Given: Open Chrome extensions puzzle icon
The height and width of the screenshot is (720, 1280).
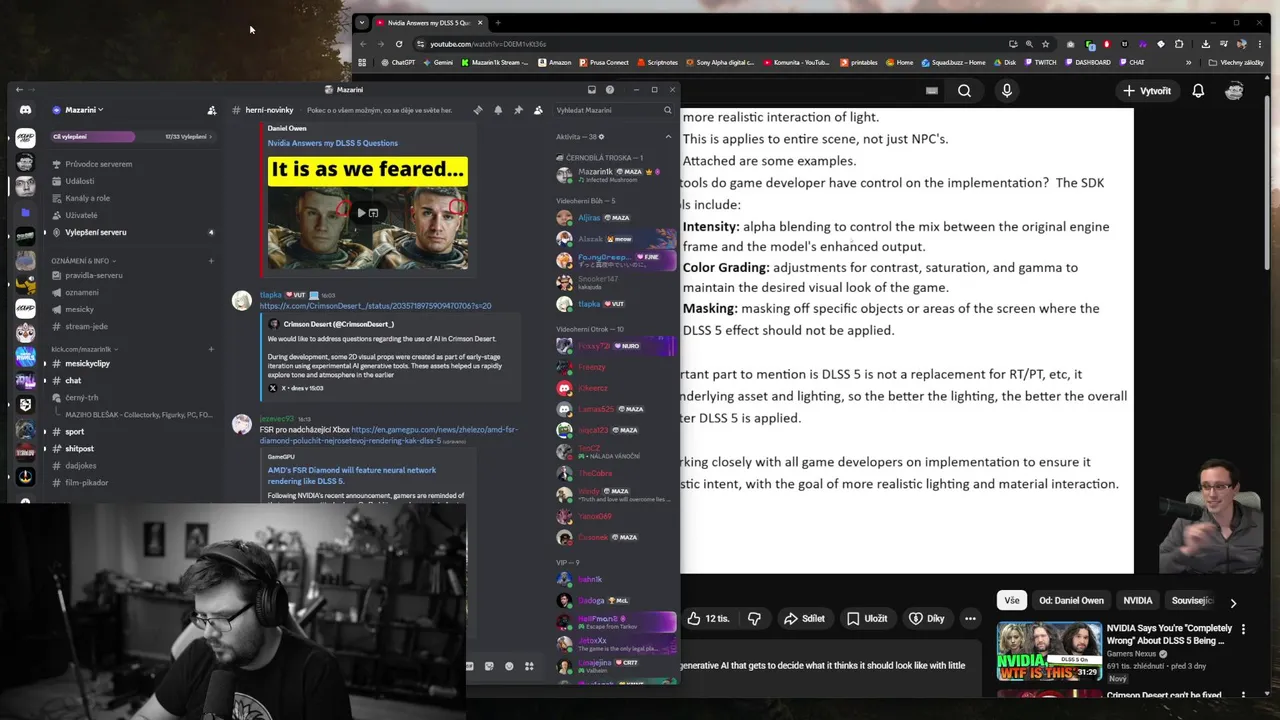Looking at the screenshot, I should pyautogui.click(x=1179, y=44).
